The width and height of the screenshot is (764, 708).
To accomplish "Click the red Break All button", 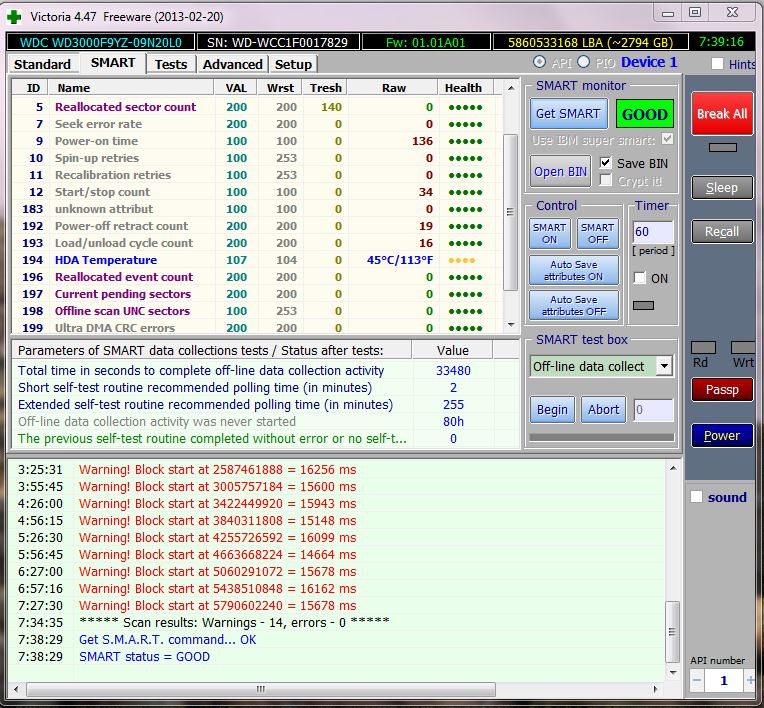I will pyautogui.click(x=722, y=114).
